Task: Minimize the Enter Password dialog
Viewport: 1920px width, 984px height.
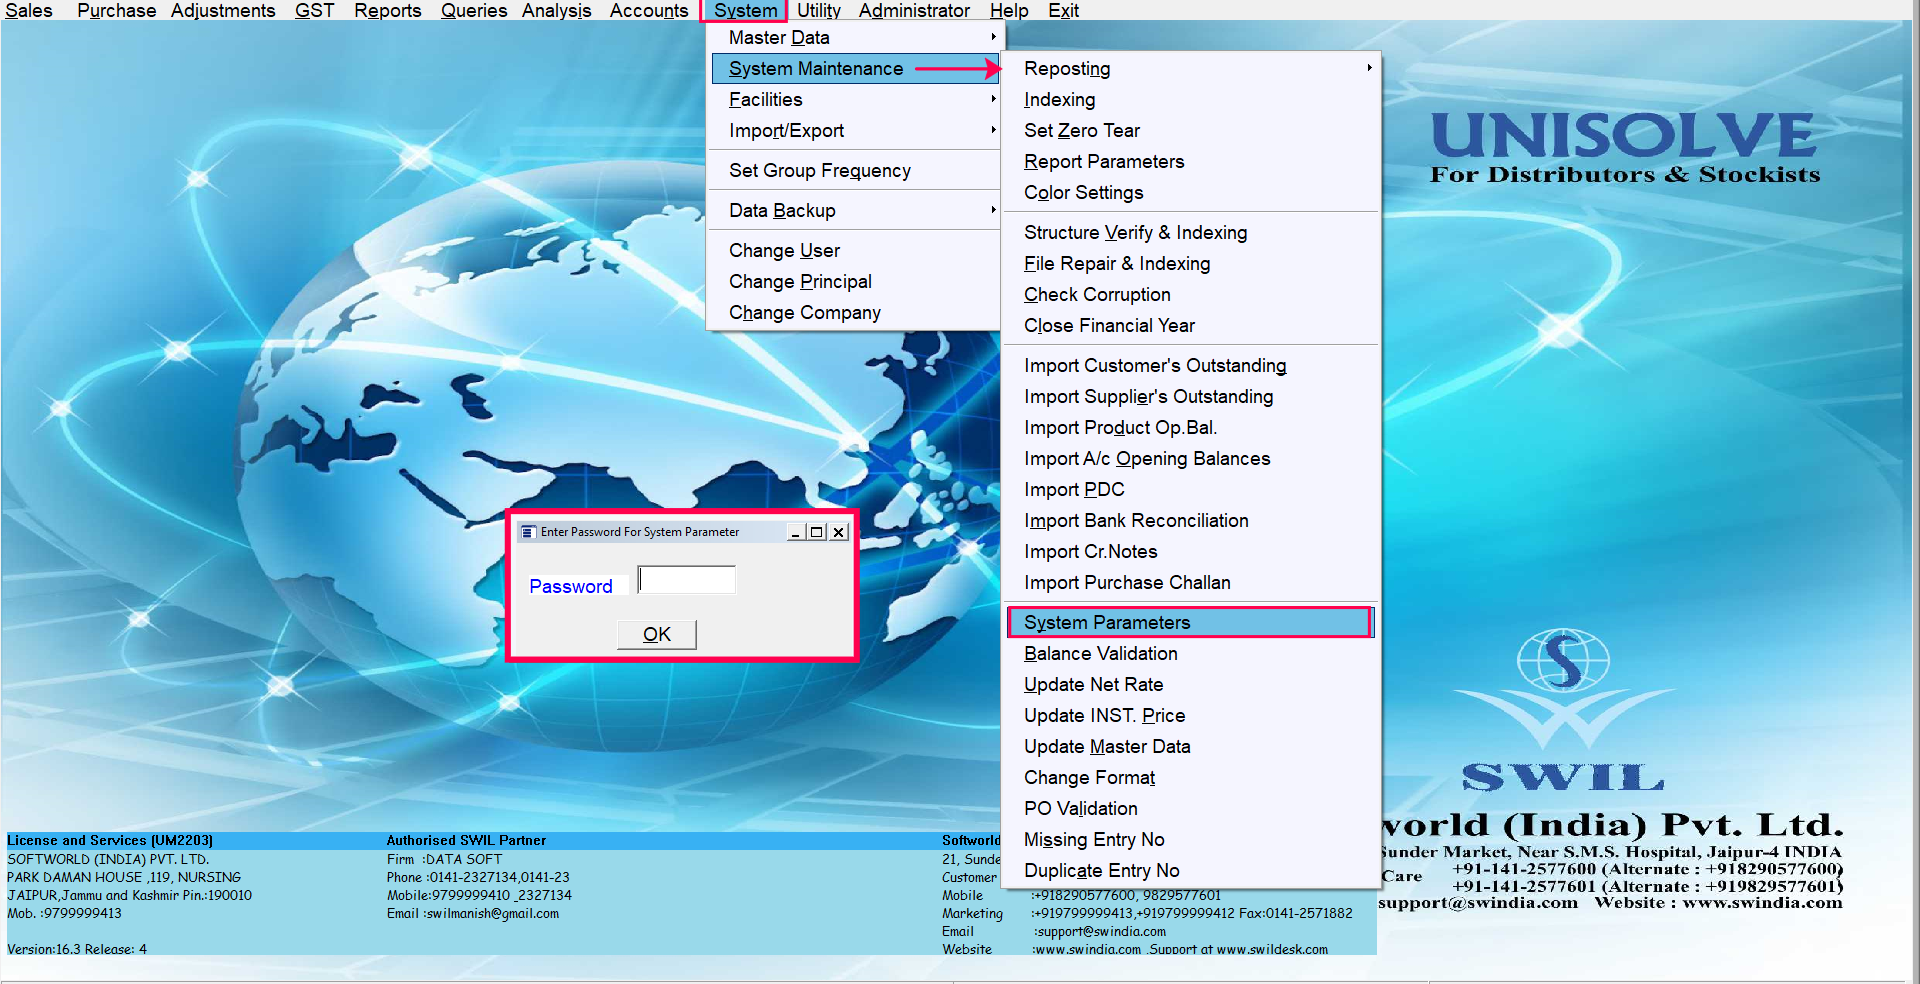Action: tap(796, 532)
